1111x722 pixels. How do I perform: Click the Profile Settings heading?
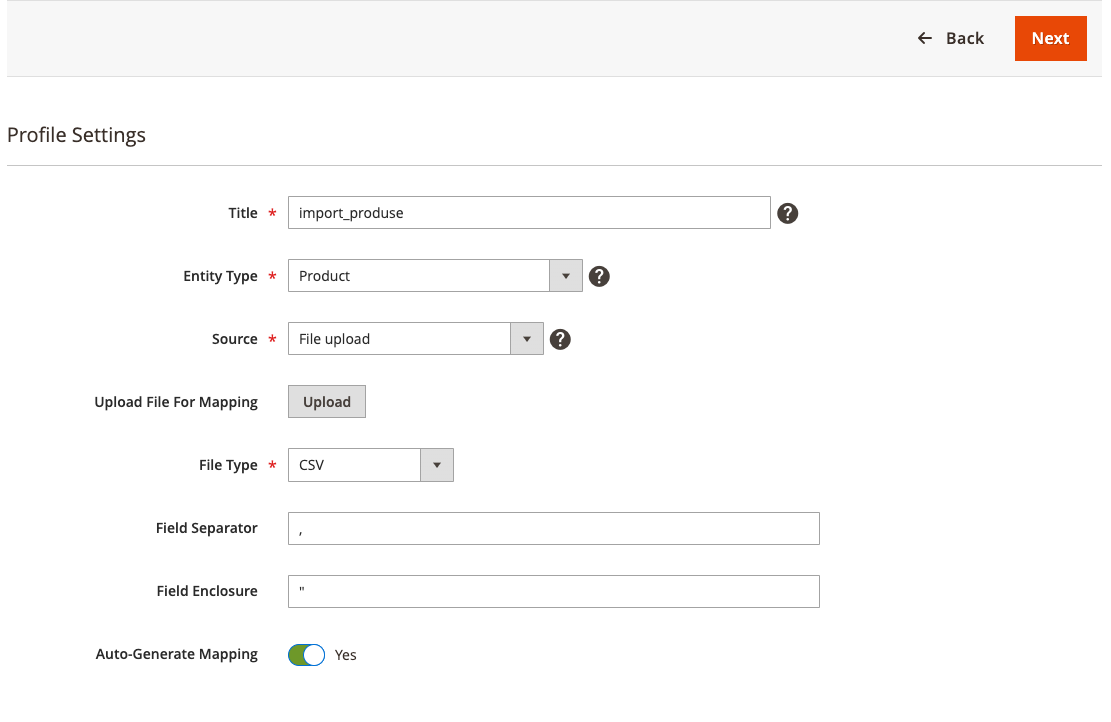click(x=77, y=135)
